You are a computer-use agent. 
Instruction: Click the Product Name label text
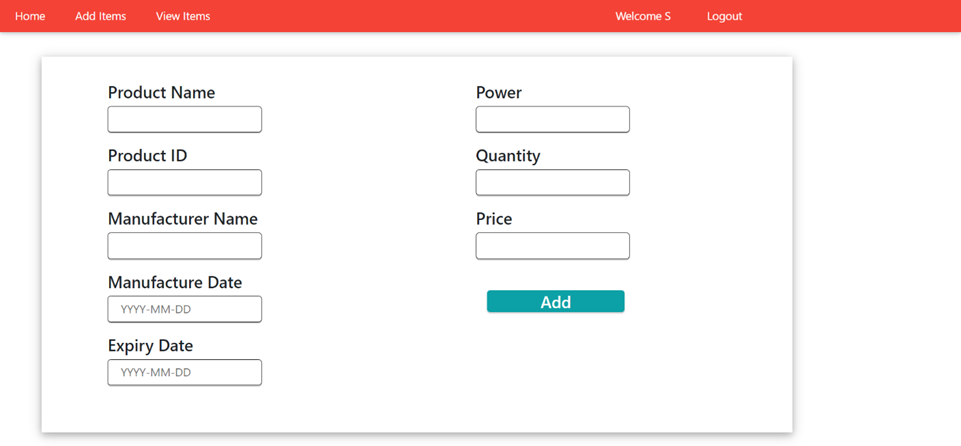point(161,93)
